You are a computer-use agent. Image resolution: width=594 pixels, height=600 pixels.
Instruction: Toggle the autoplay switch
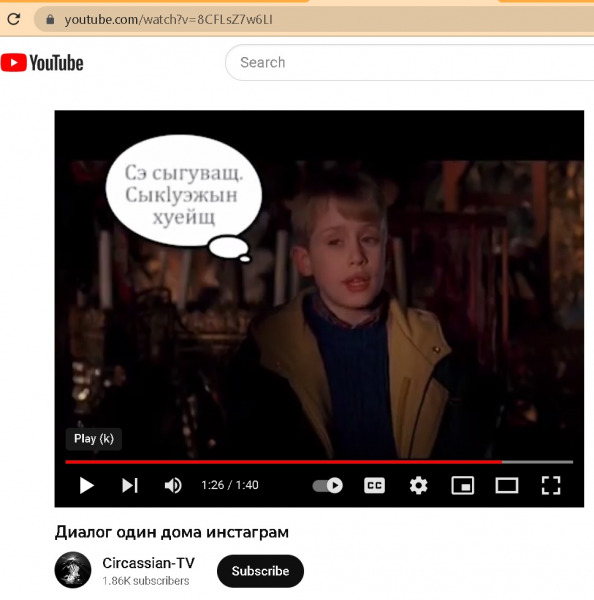(x=328, y=486)
